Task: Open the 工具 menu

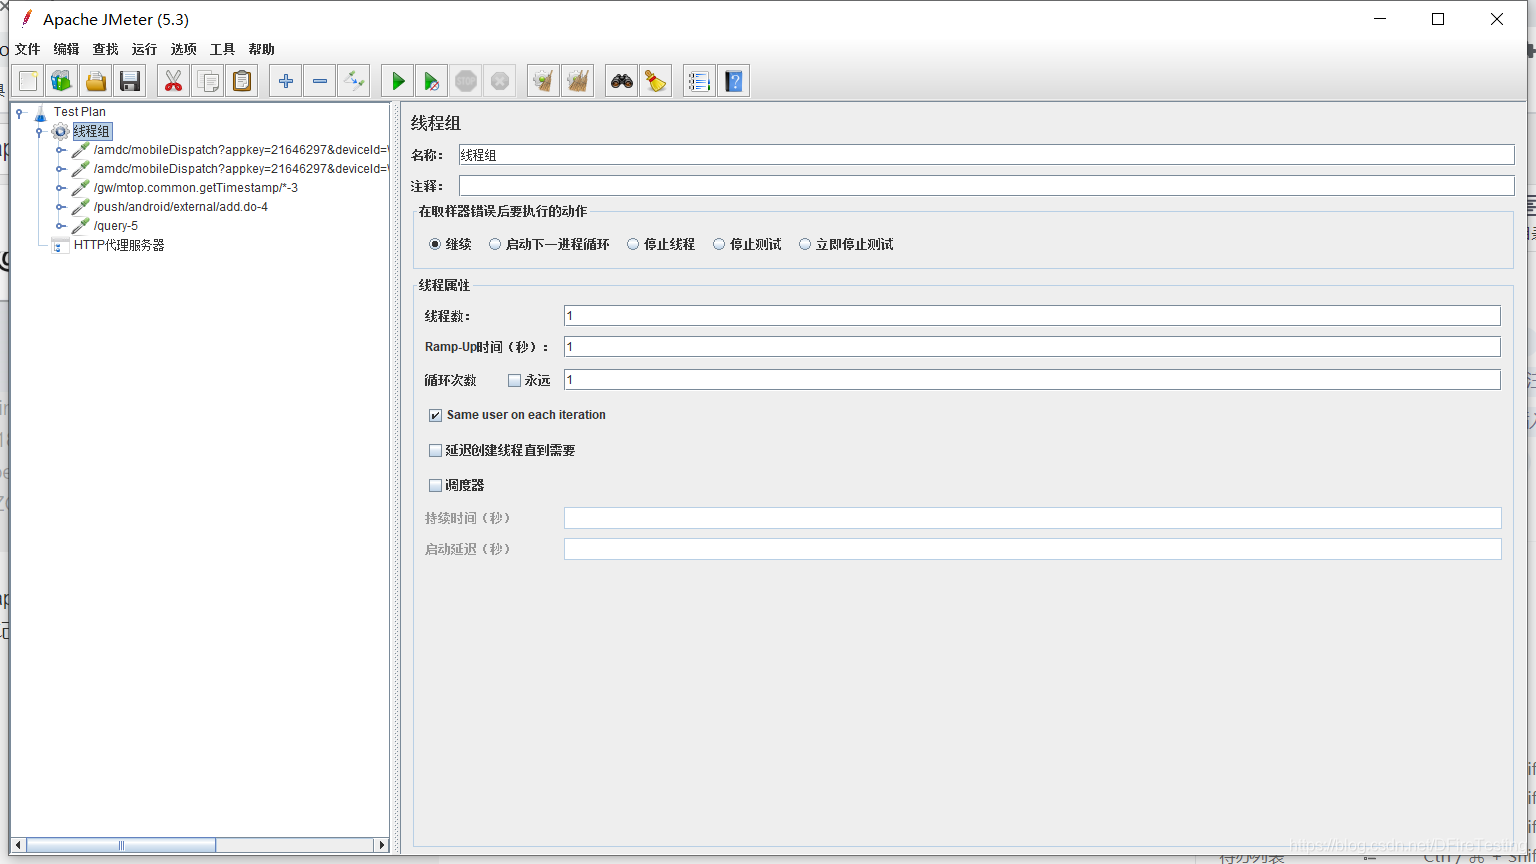Action: tap(222, 49)
